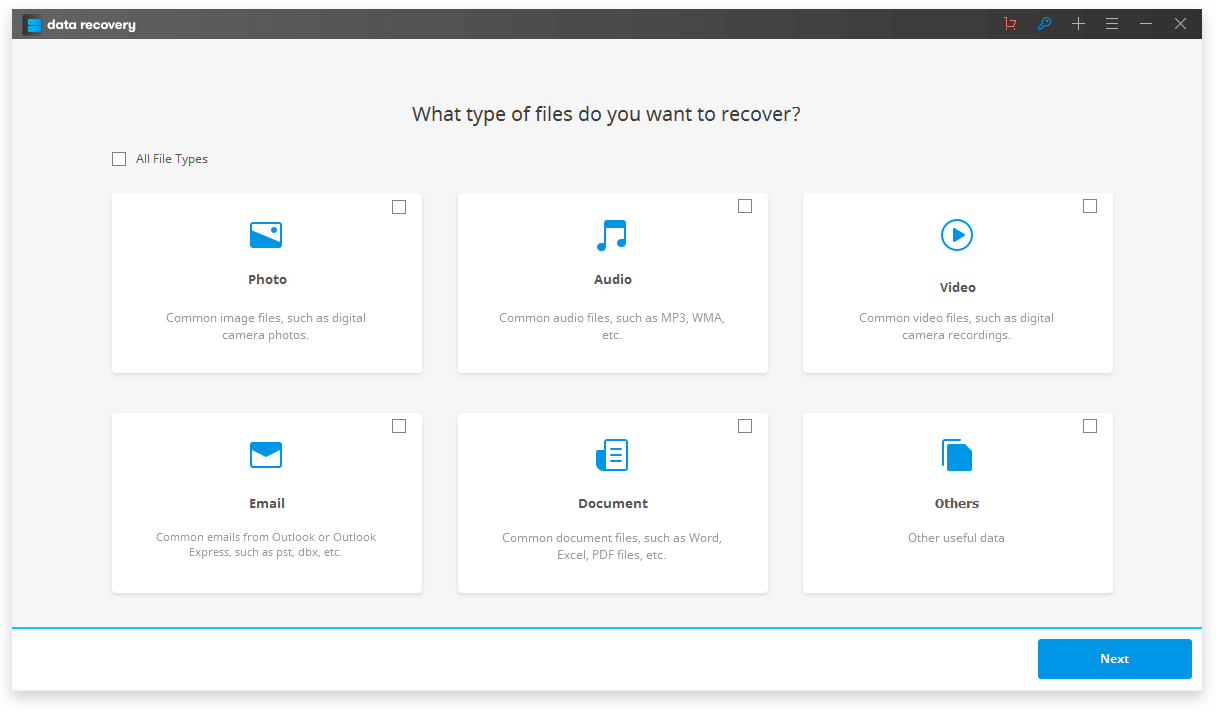
Task: Click the Audio music note icon
Action: point(612,236)
